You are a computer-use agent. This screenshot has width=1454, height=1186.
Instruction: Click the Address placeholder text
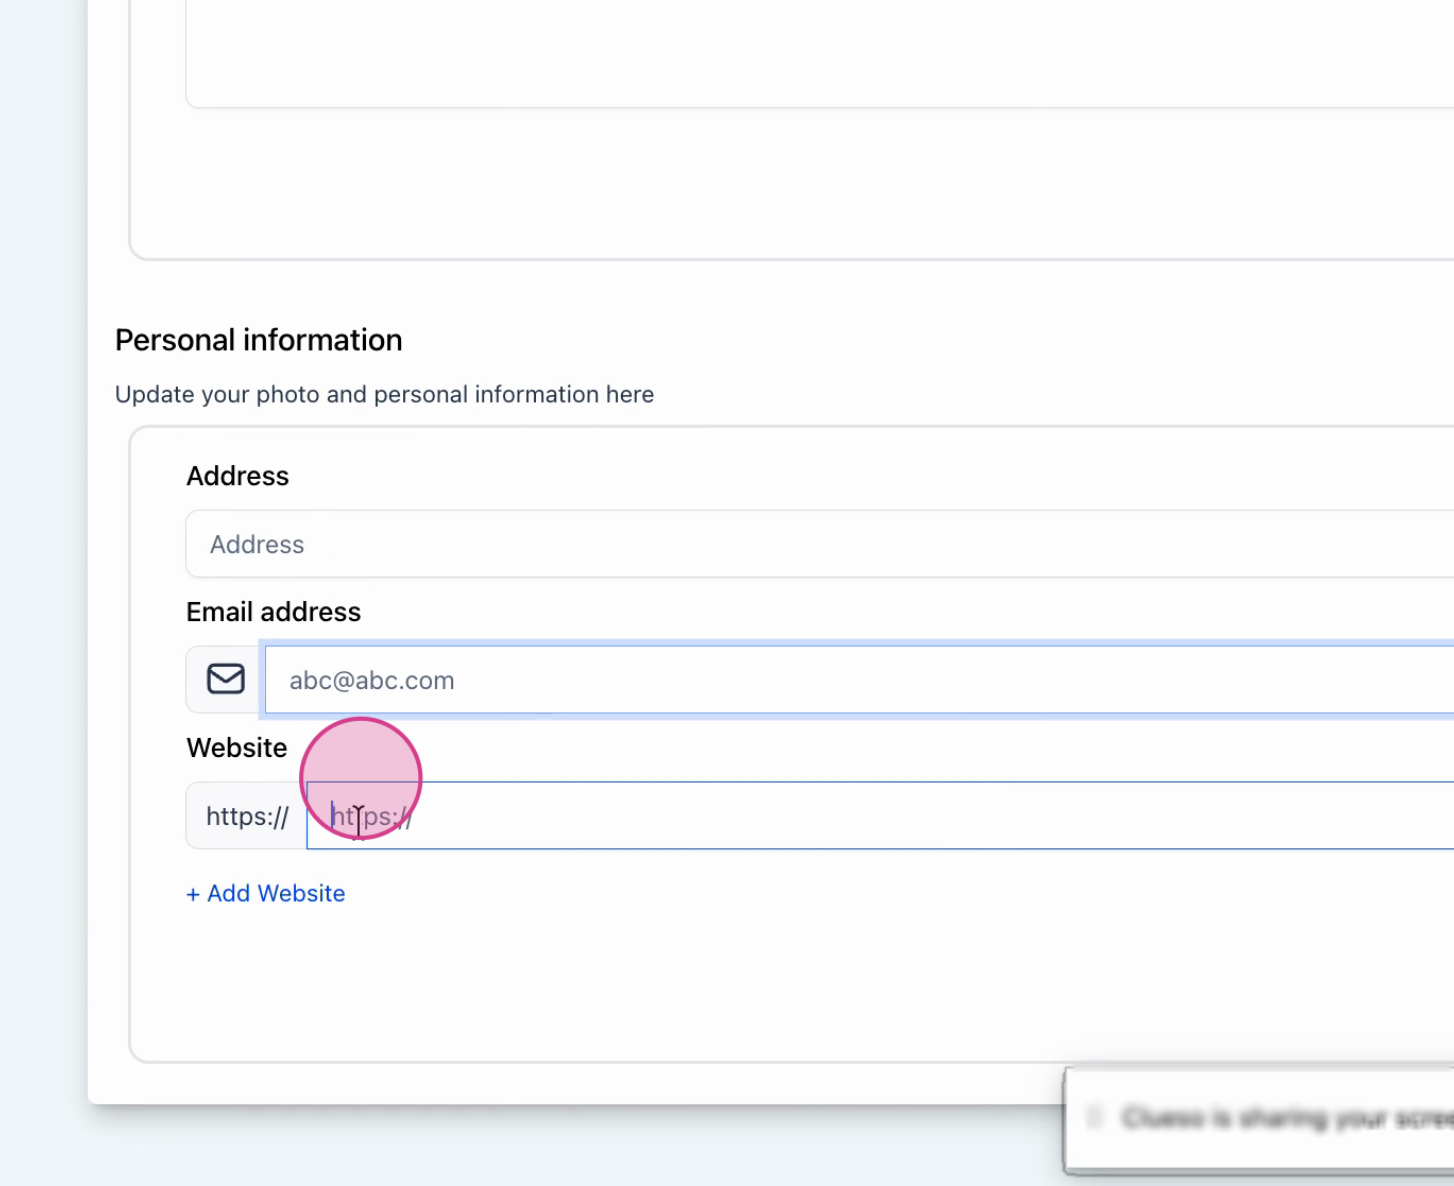[x=257, y=545]
